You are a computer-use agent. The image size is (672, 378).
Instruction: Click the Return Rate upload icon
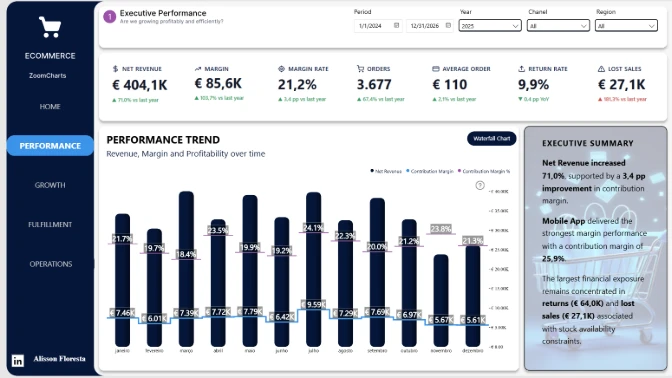pyautogui.click(x=522, y=69)
